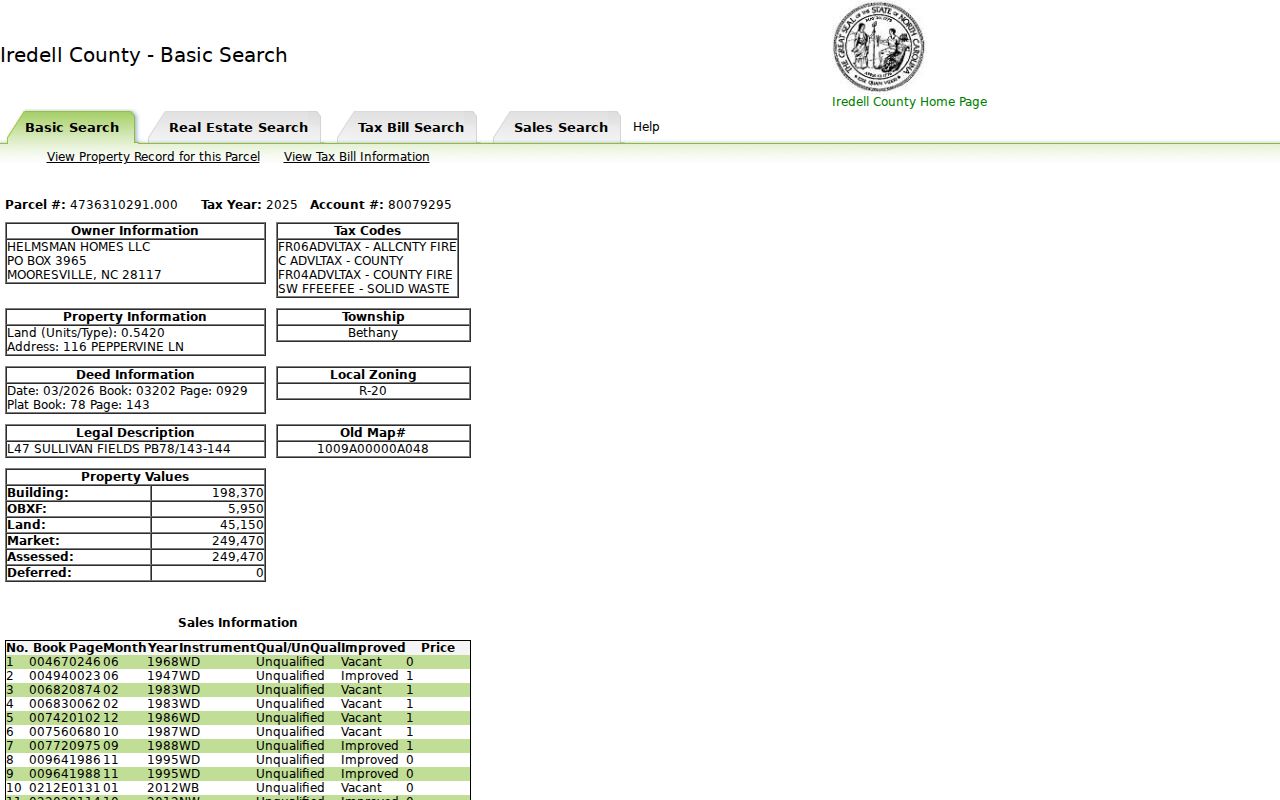
Task: Click the Property Values header
Action: (135, 477)
